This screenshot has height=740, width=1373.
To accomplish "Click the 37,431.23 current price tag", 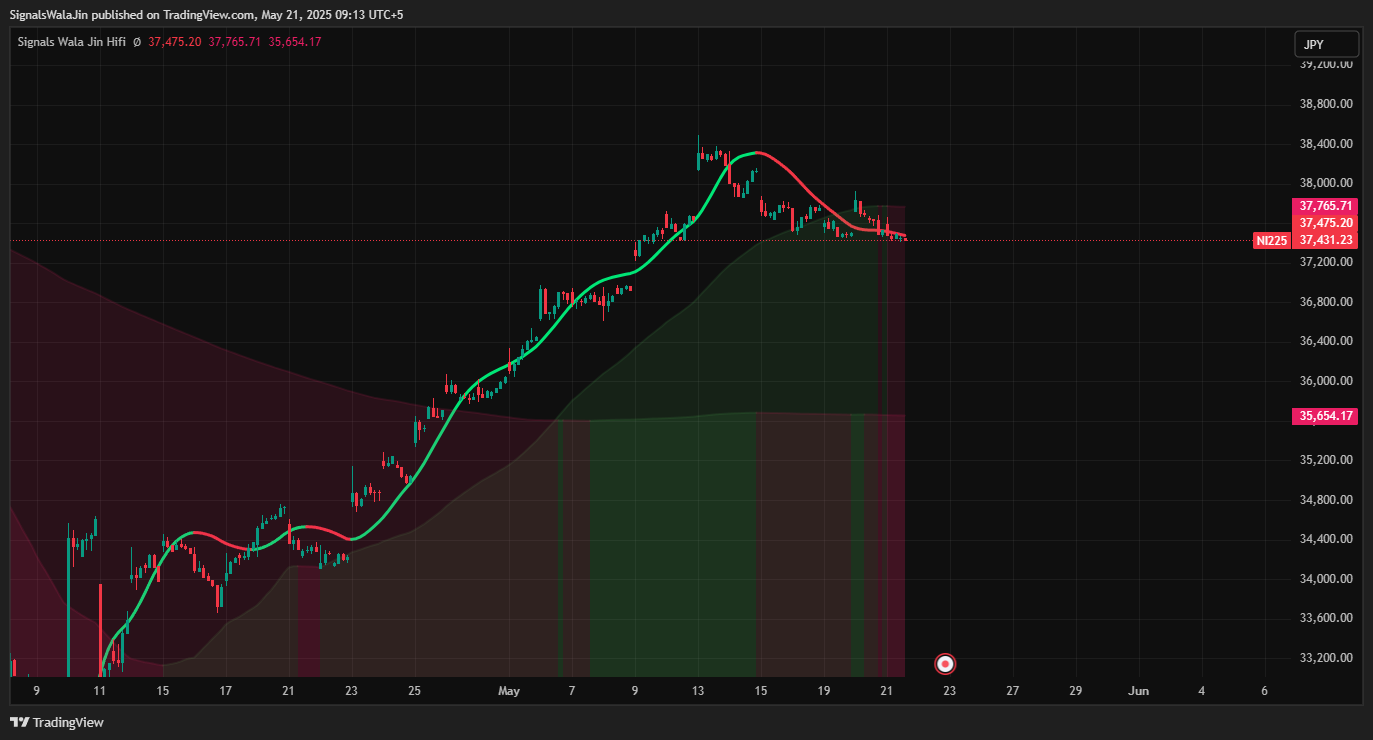I will (1325, 240).
